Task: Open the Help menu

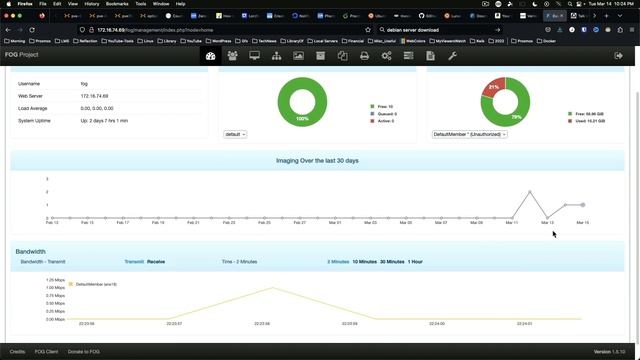Action: coord(180,4)
